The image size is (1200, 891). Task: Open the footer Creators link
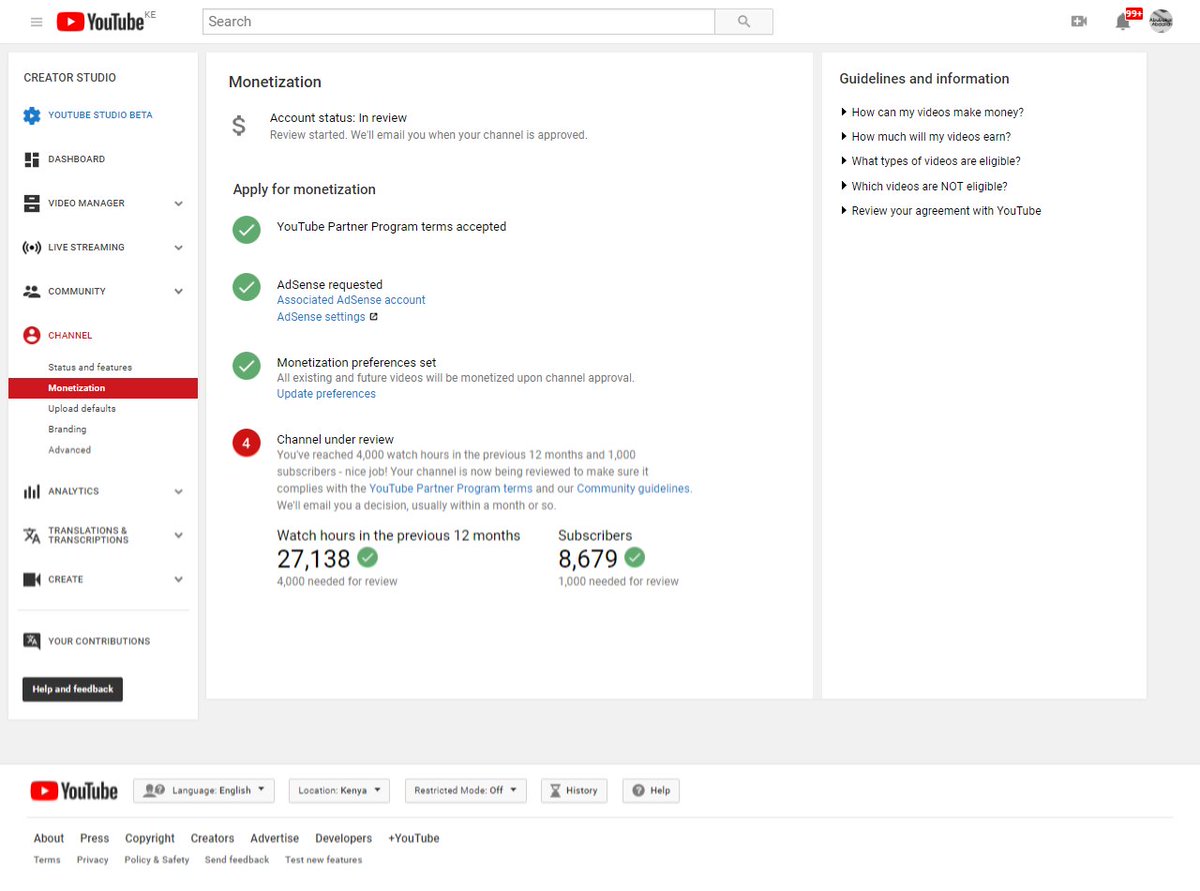pyautogui.click(x=212, y=838)
